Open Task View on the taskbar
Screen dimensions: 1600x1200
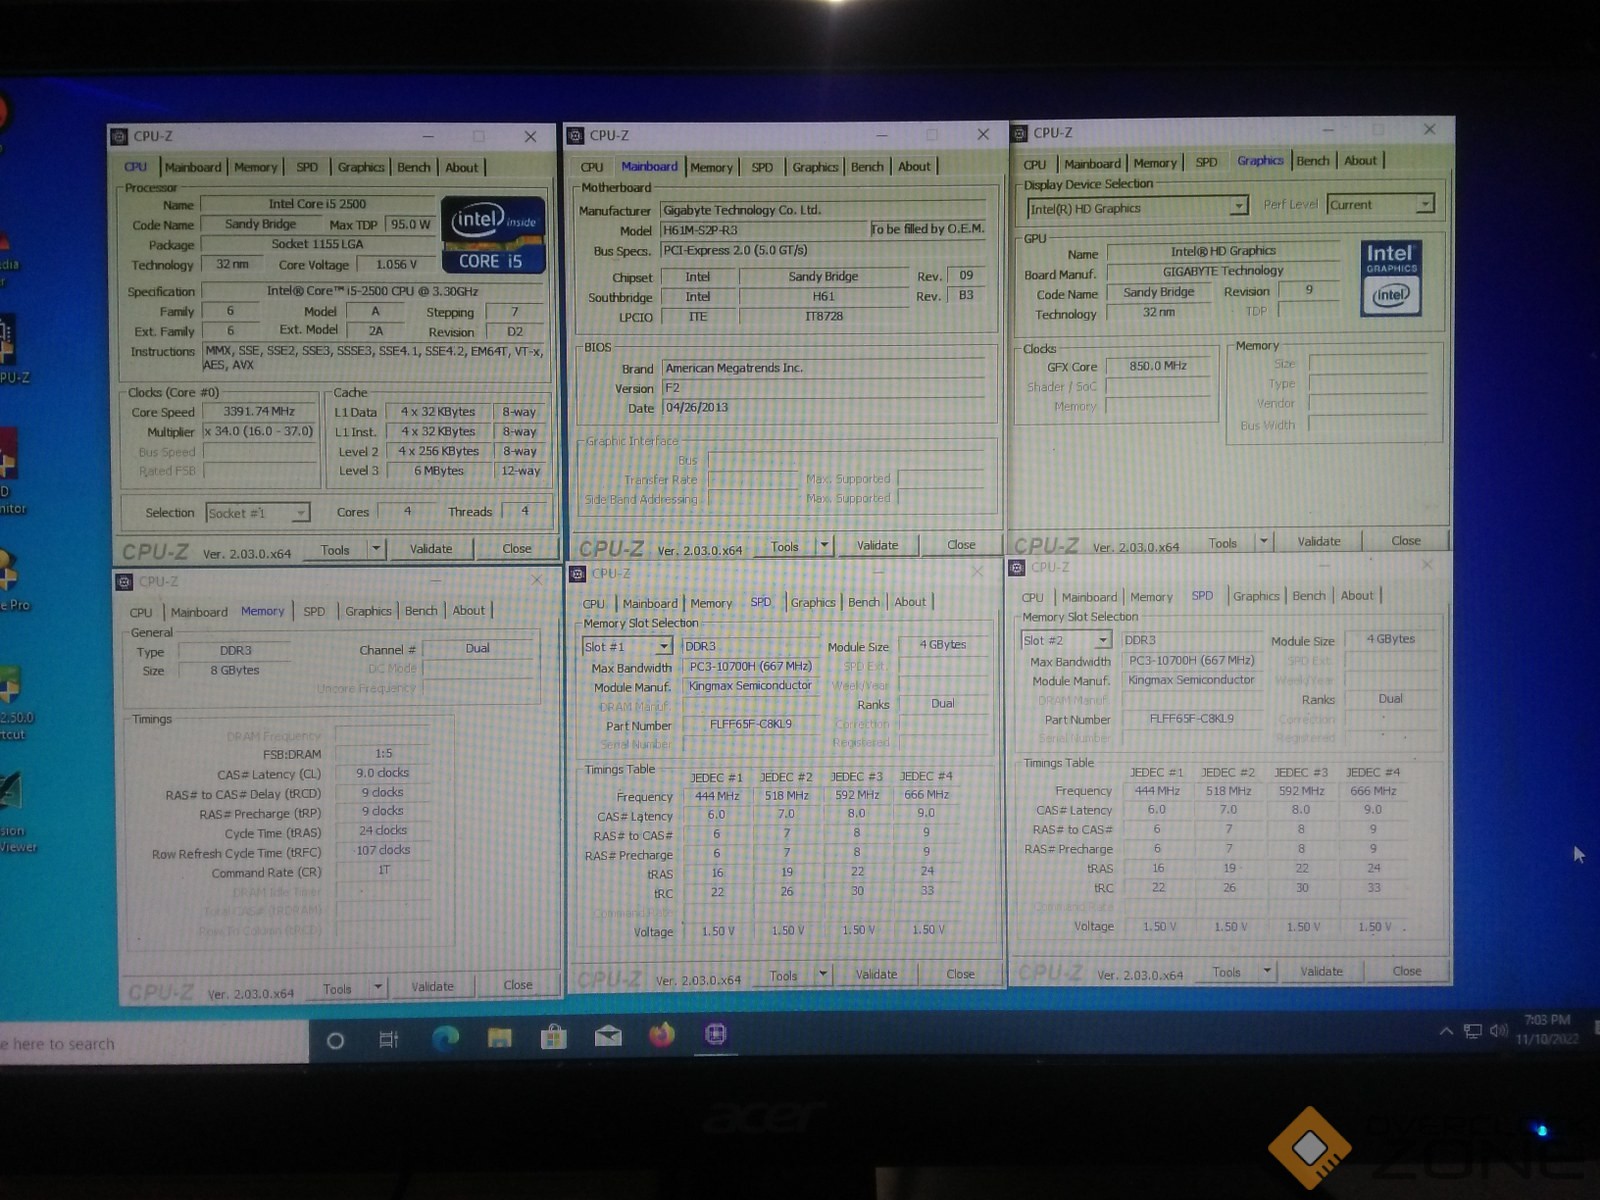[x=389, y=1040]
